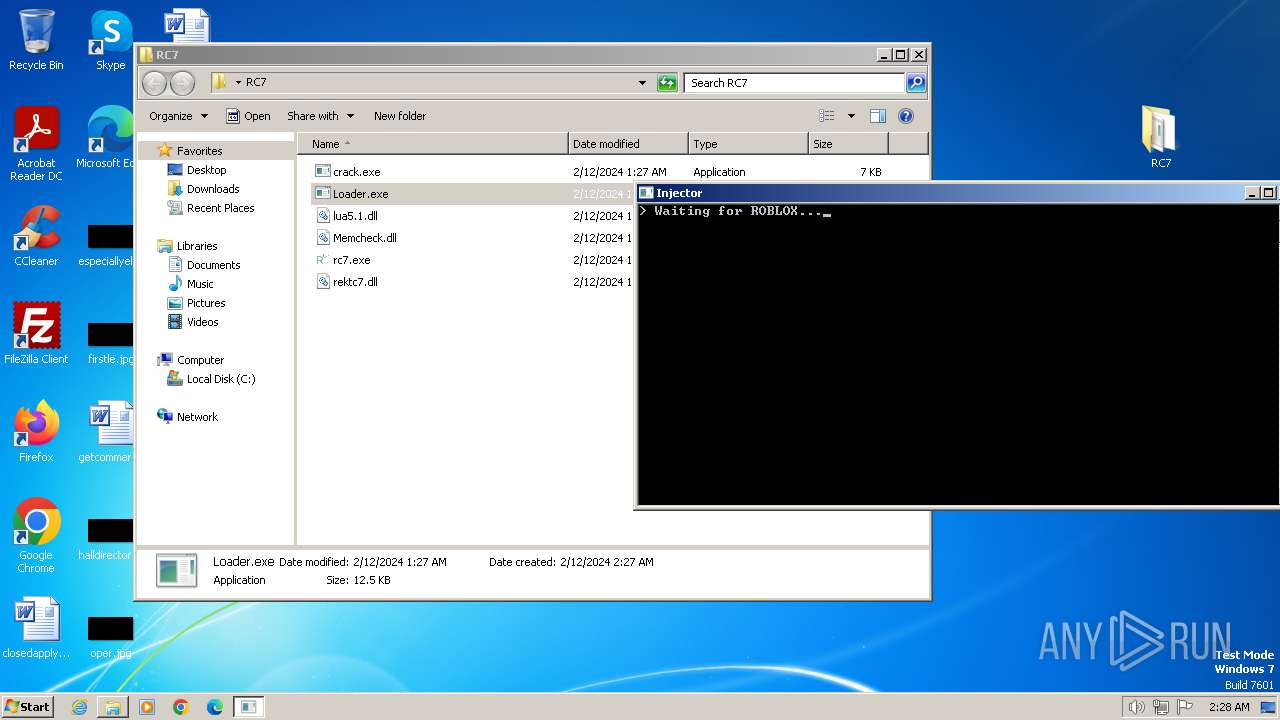1280x720 pixels.
Task: Change the view with the views icon
Action: pyautogui.click(x=827, y=116)
